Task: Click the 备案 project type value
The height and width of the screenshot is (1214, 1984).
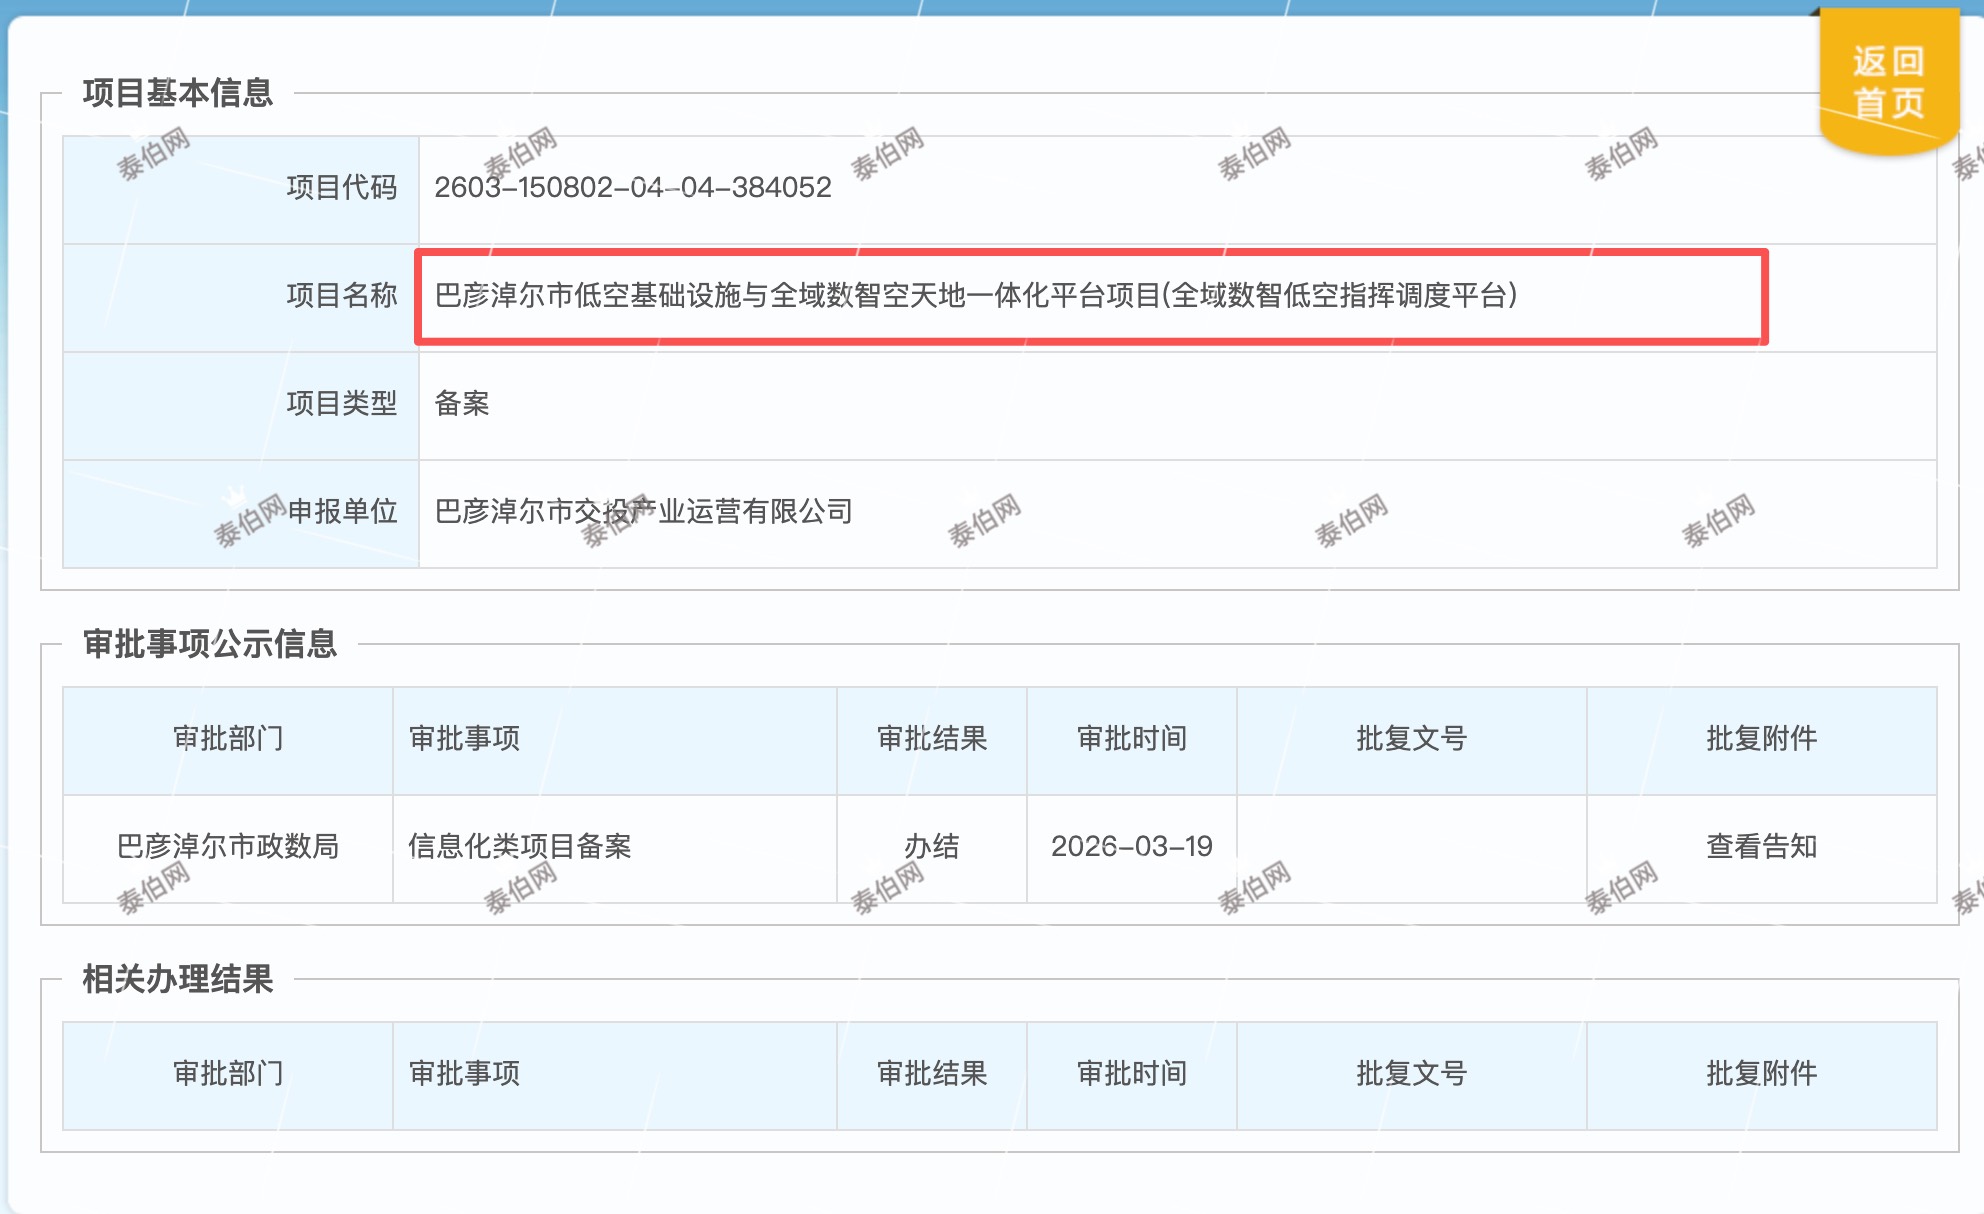Action: 462,404
